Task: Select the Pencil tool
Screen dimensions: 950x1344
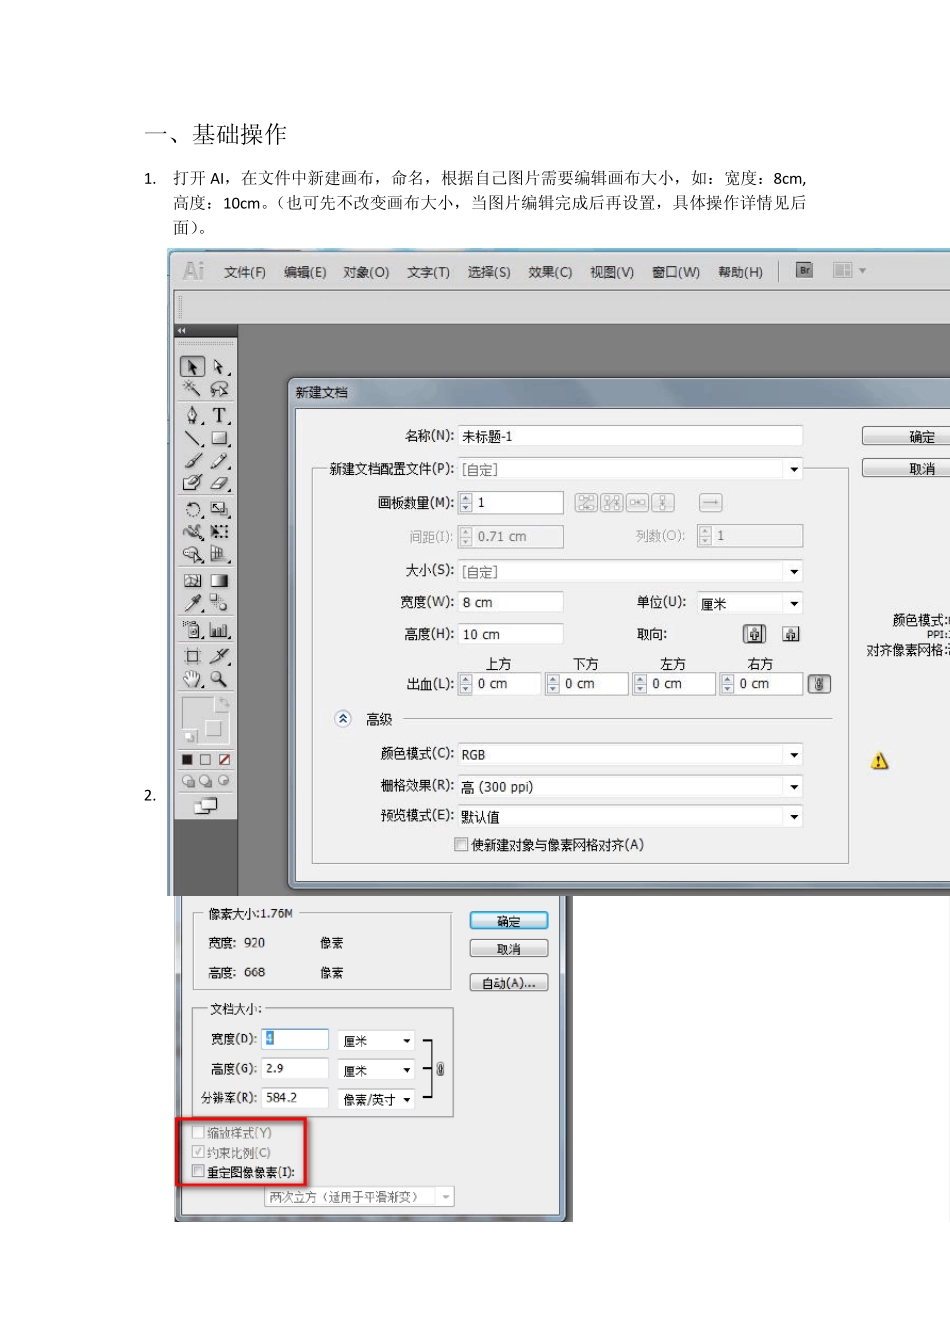Action: (219, 461)
